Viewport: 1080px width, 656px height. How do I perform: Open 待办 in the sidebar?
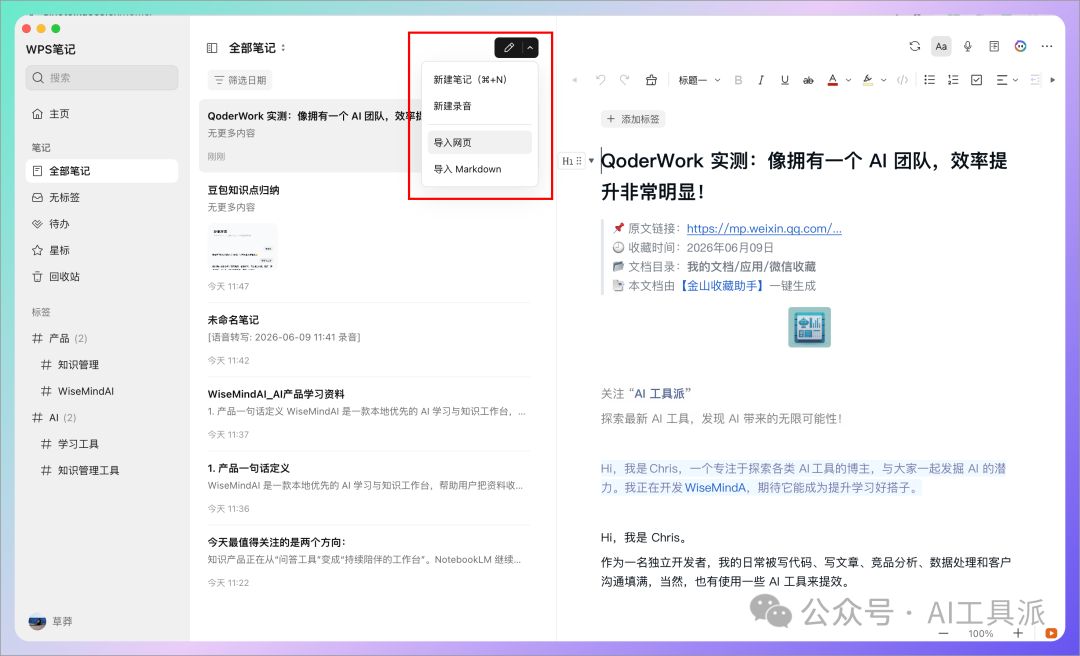pyautogui.click(x=102, y=224)
